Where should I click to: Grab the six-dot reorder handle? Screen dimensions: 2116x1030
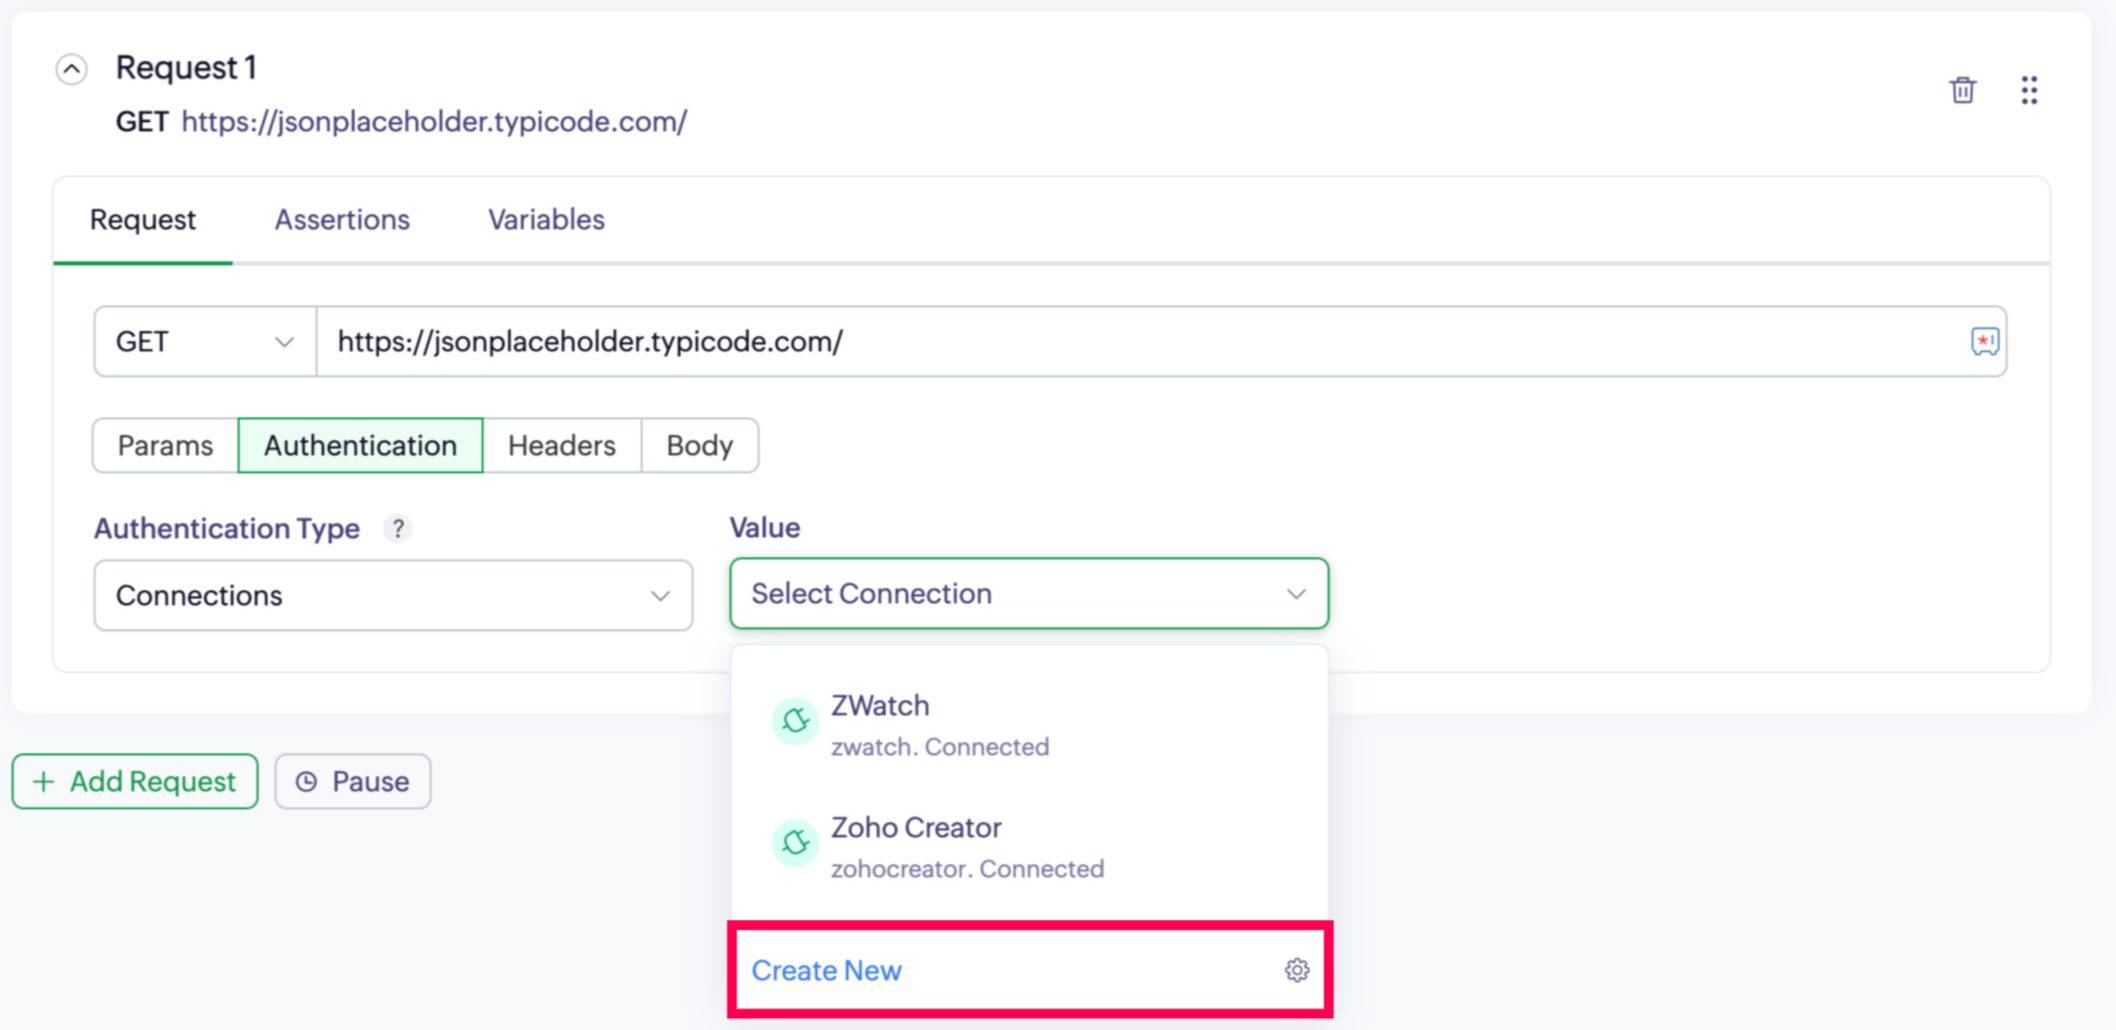click(x=2028, y=90)
